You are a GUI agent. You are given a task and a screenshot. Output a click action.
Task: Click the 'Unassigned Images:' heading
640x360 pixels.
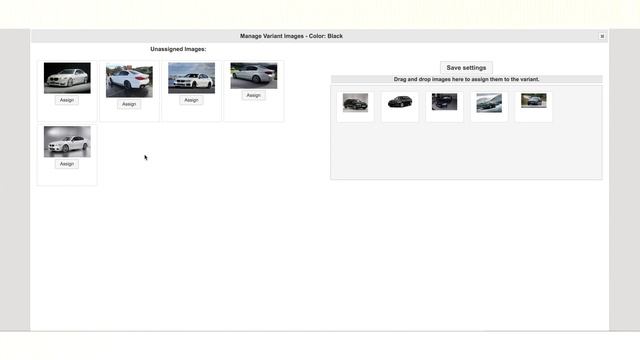point(178,49)
